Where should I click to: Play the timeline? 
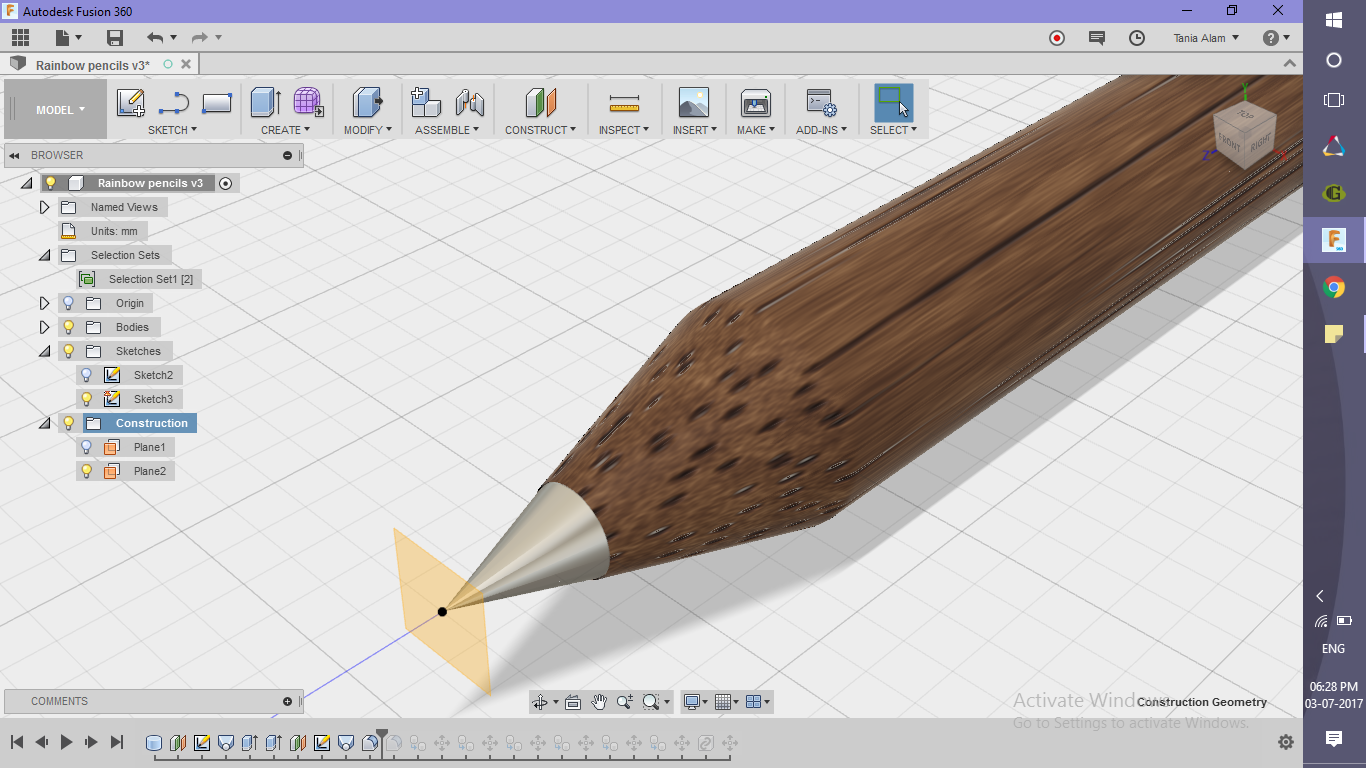click(67, 742)
